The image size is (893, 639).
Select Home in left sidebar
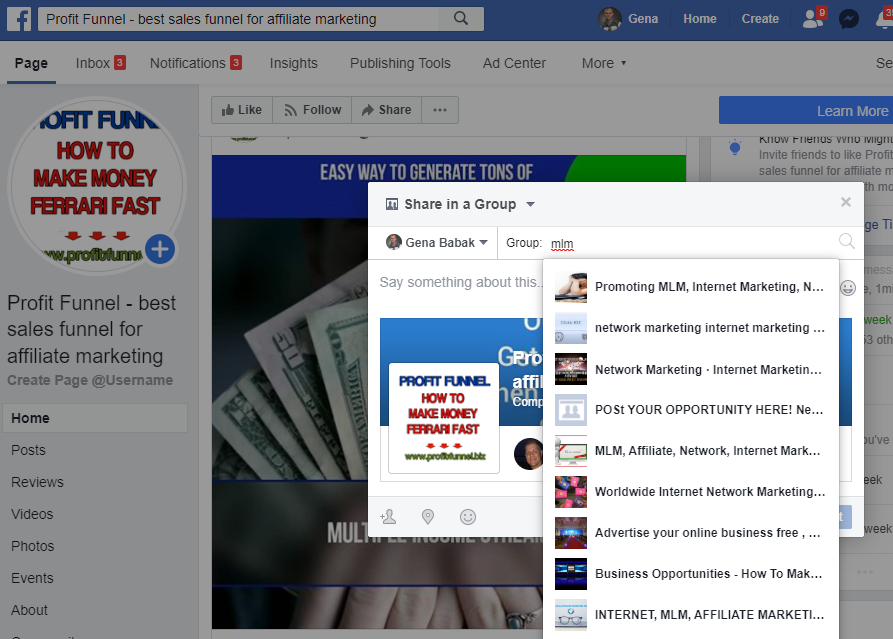point(95,418)
